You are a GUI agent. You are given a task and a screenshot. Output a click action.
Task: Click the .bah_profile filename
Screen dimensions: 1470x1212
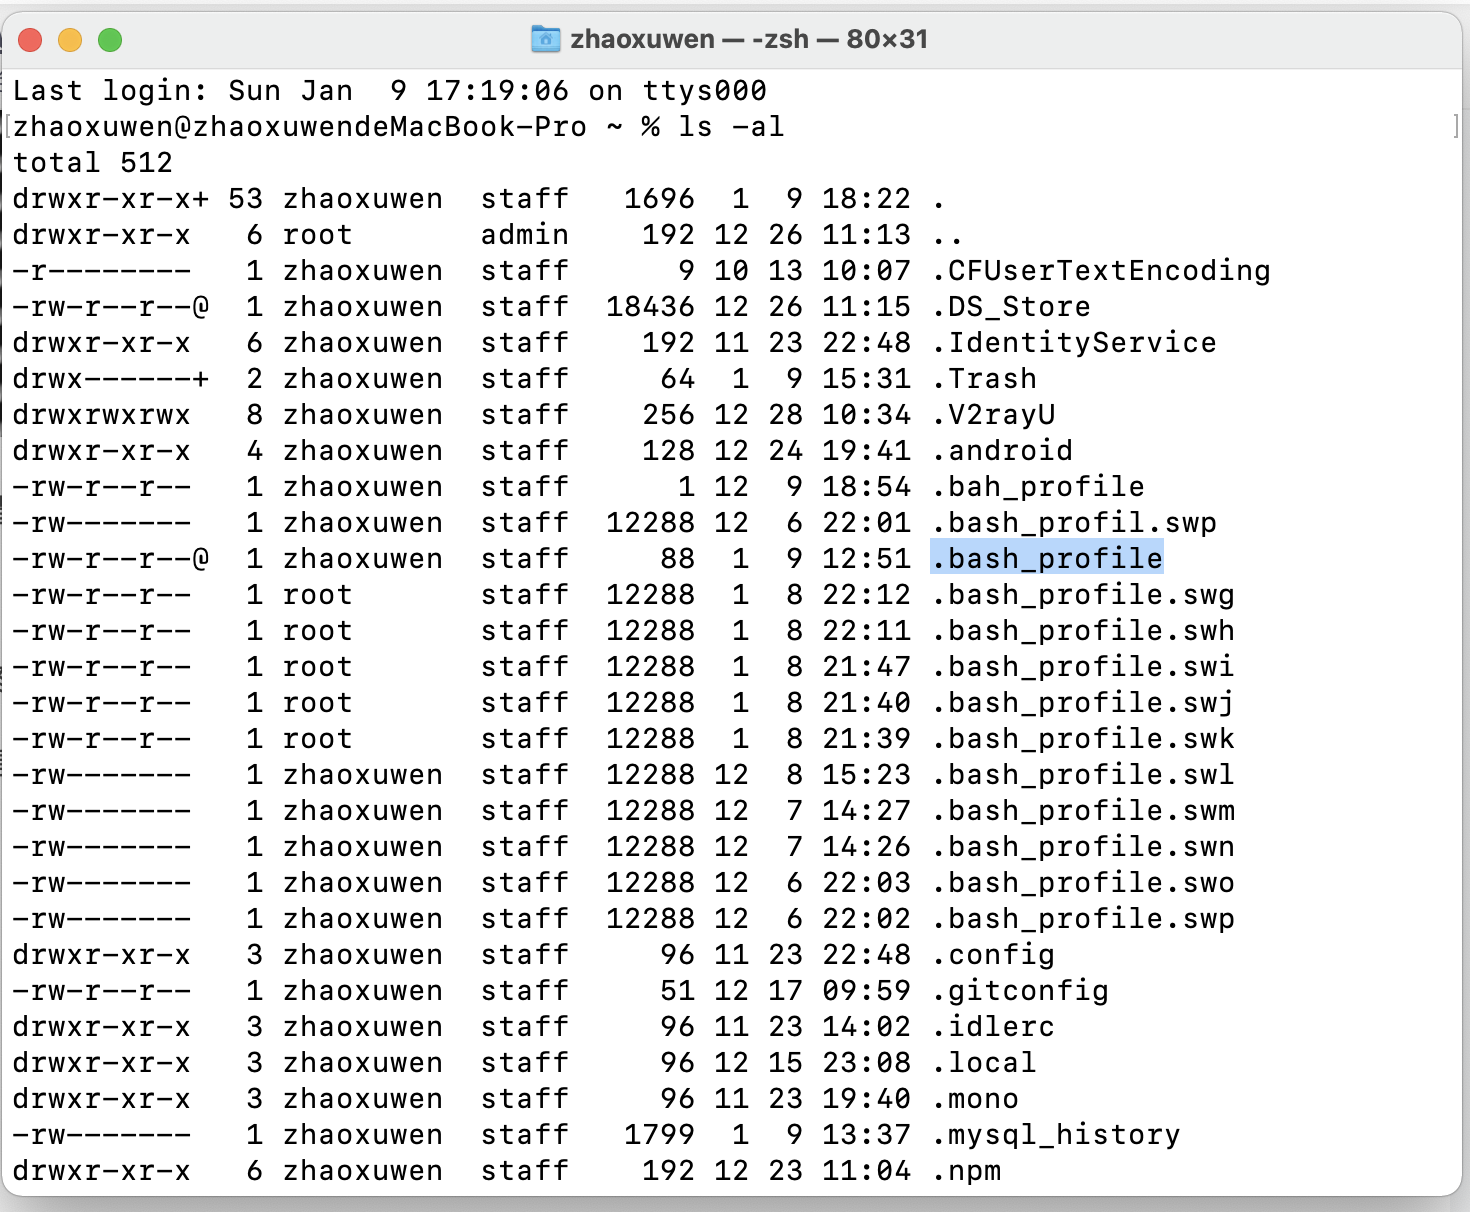(x=1038, y=486)
